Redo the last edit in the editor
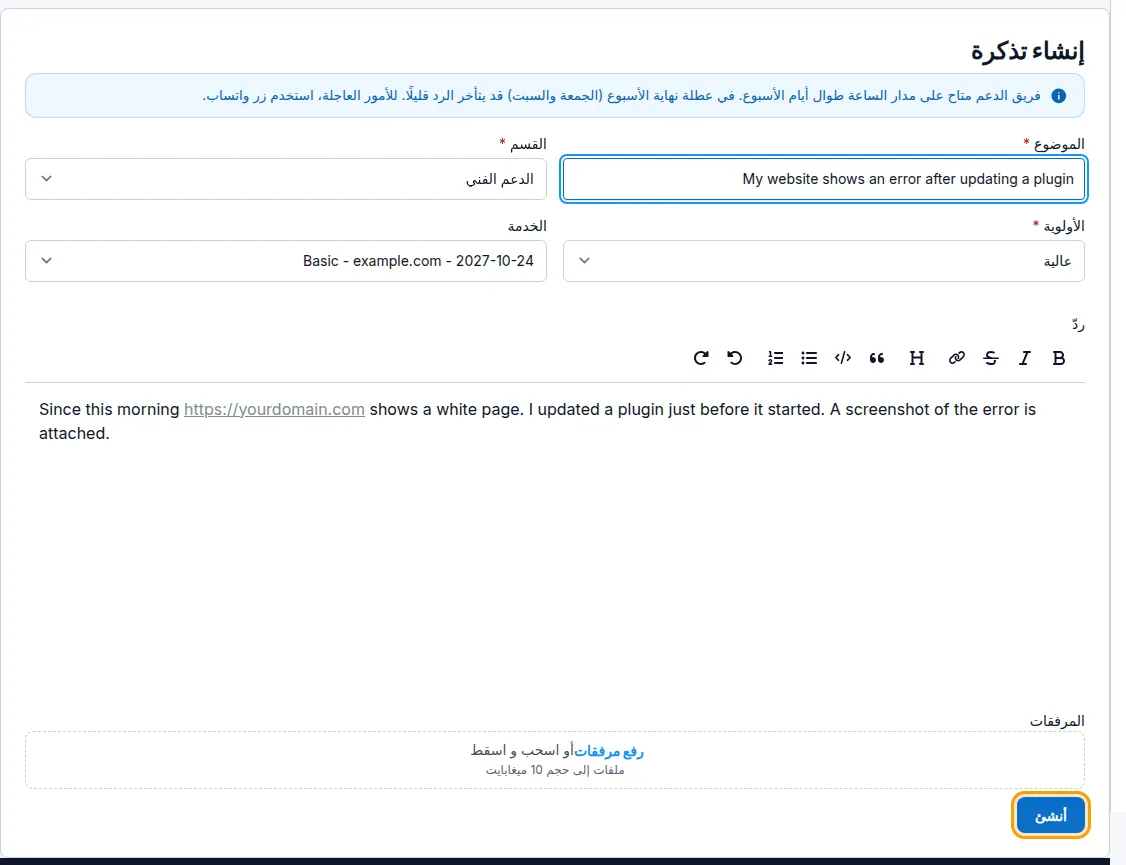This screenshot has width=1126, height=865. click(x=701, y=358)
